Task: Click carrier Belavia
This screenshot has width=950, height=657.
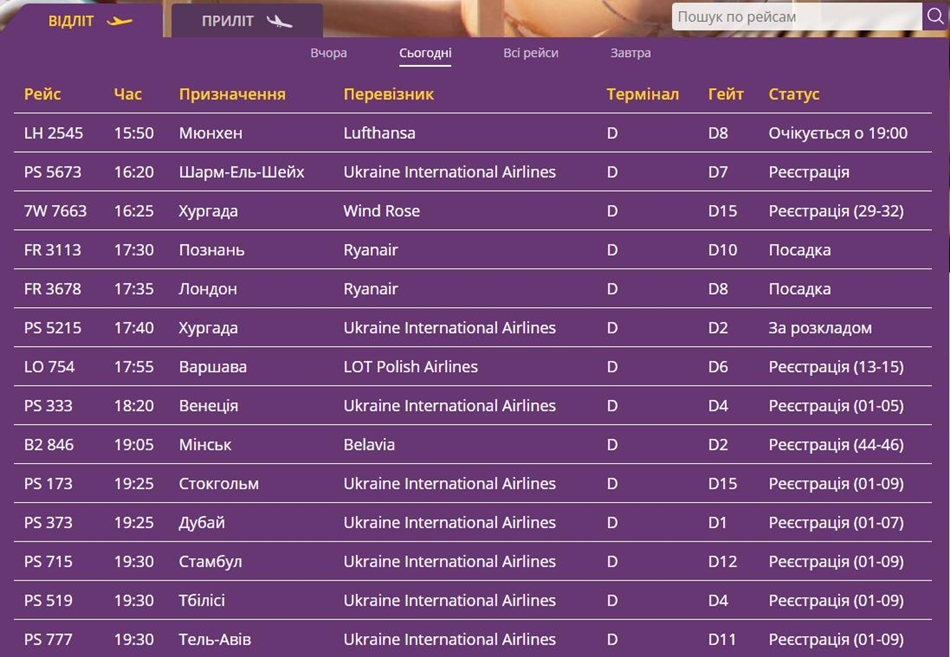Action: (x=369, y=445)
